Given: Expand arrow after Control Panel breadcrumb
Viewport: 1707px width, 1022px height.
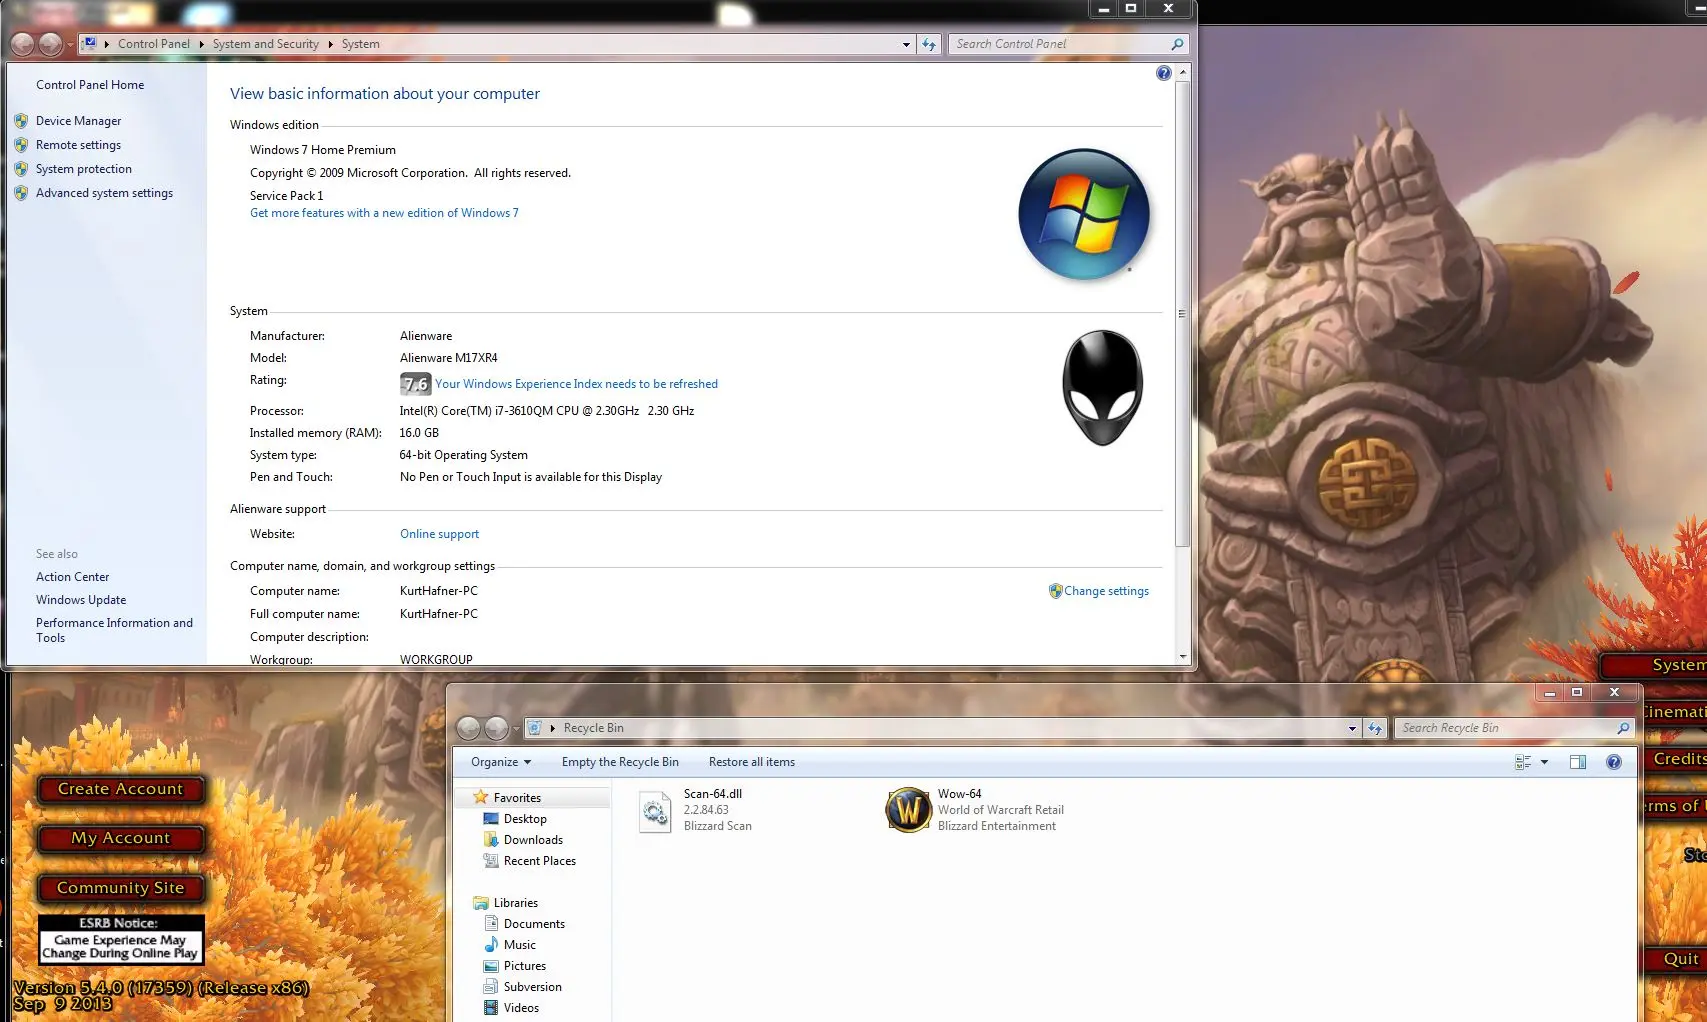Looking at the screenshot, I should (201, 44).
